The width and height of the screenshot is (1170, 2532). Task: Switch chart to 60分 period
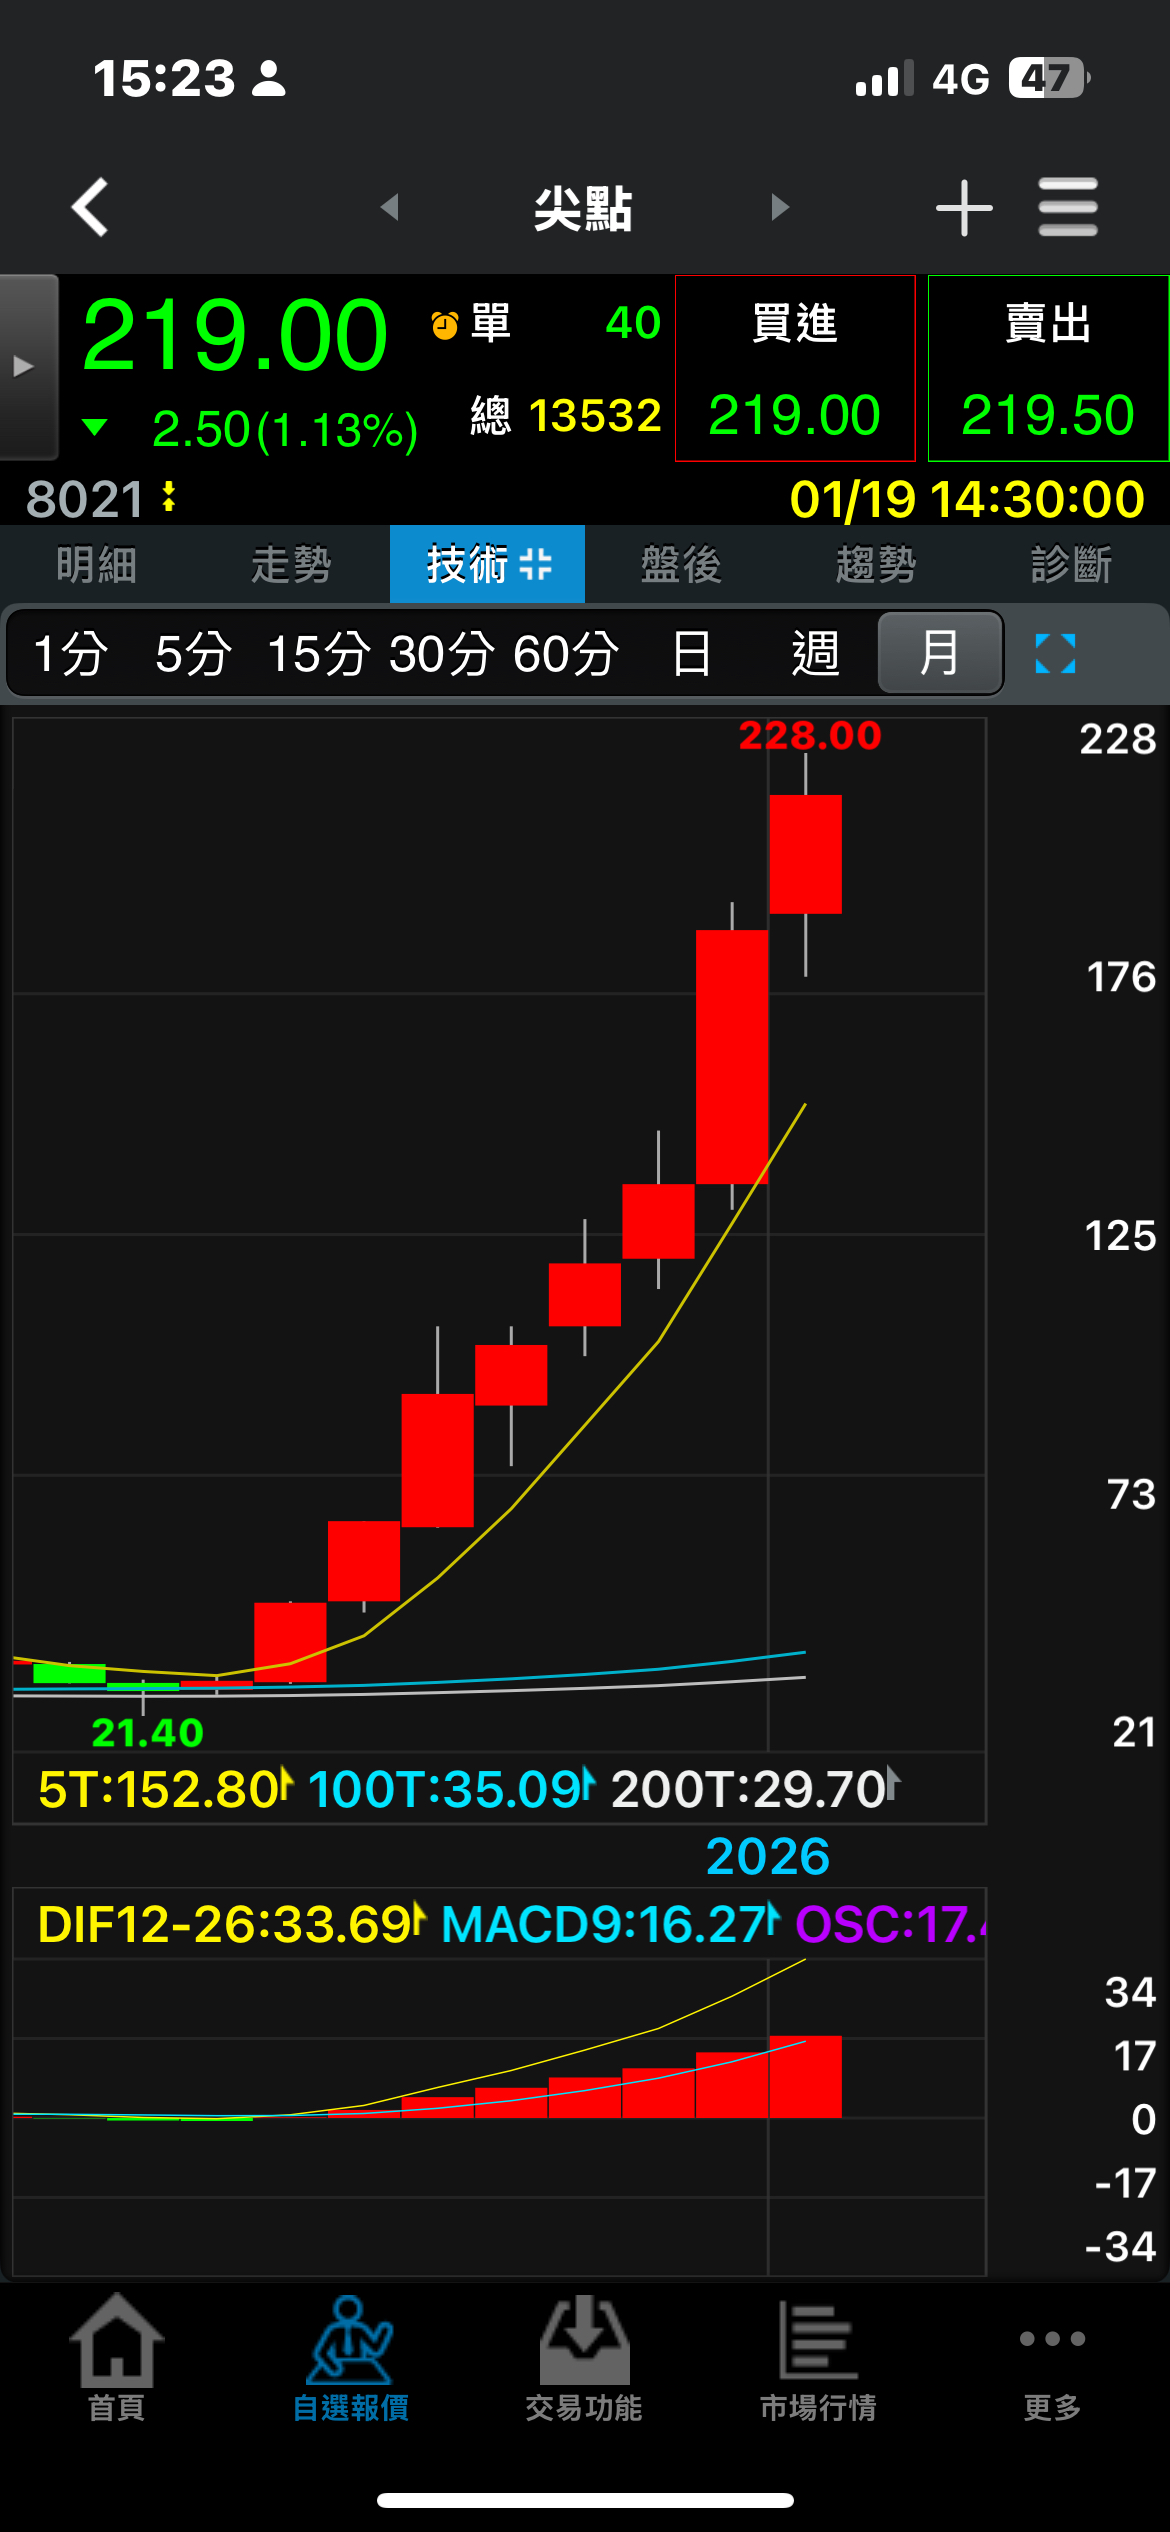[x=566, y=654]
